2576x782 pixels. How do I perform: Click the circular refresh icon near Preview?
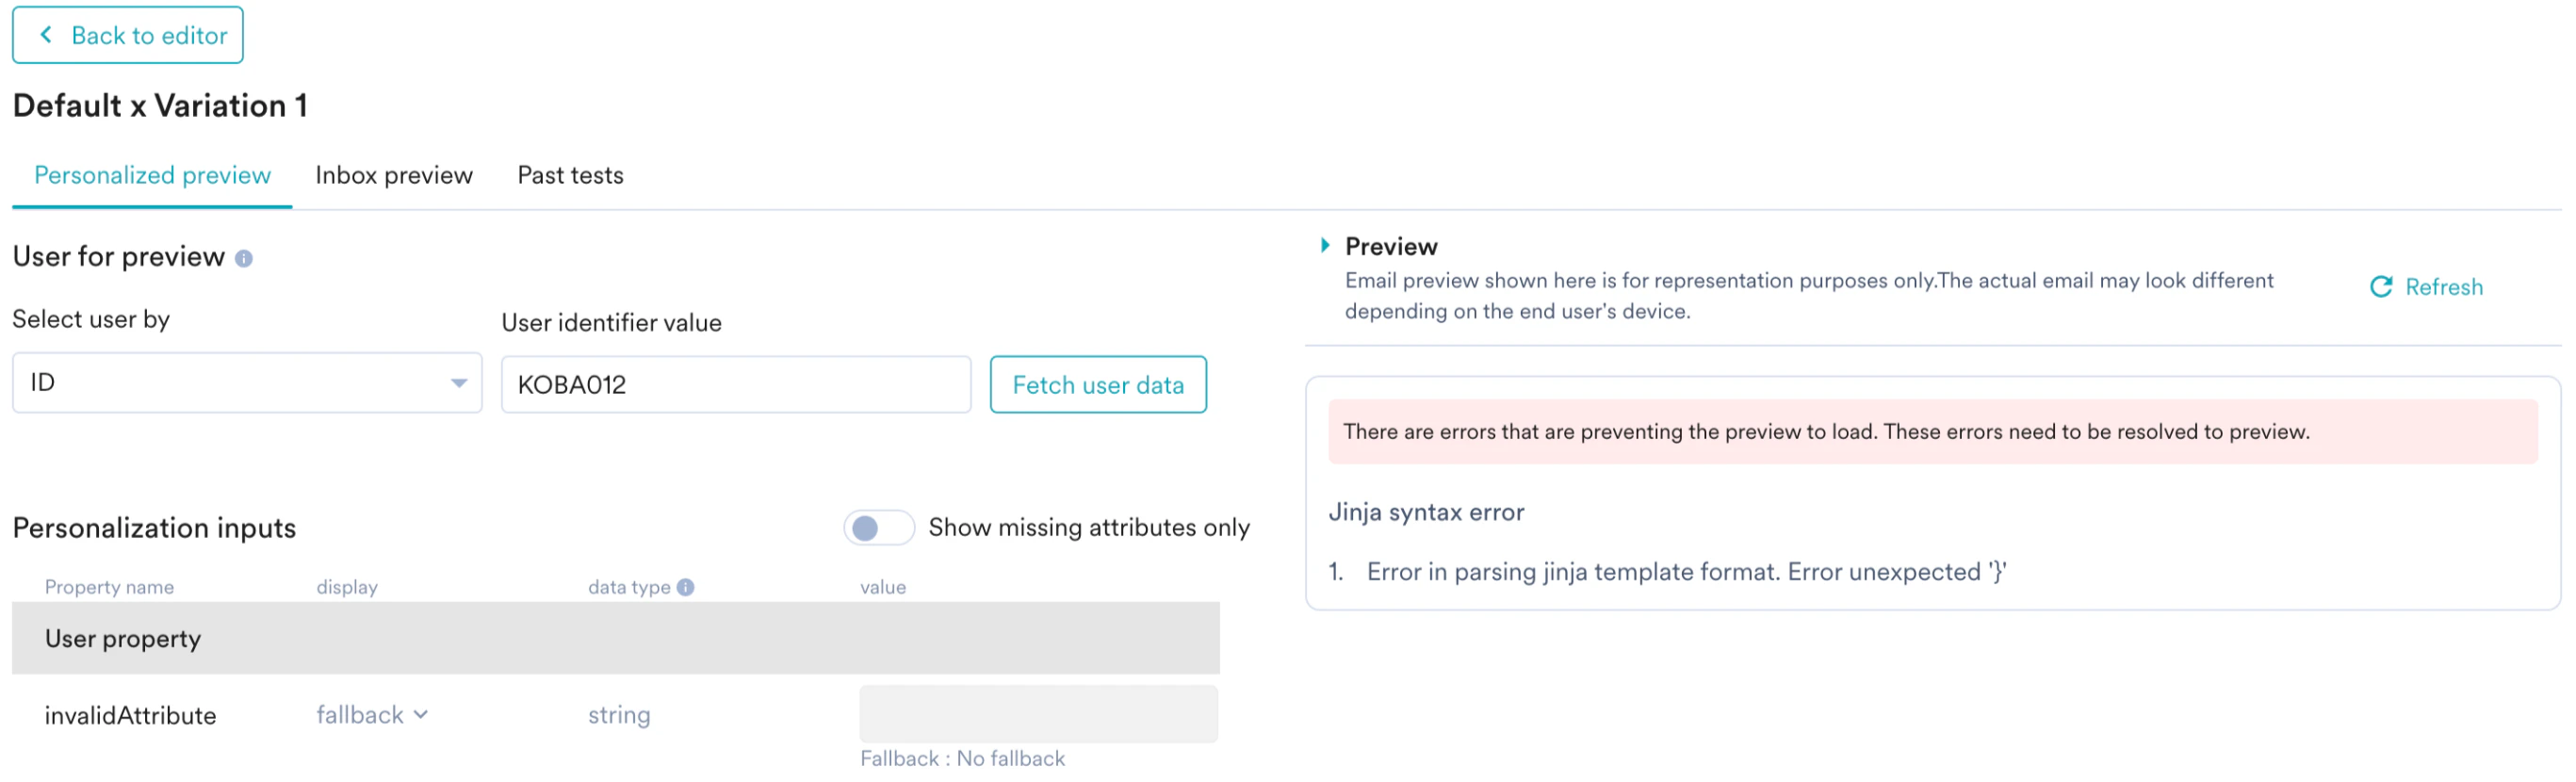(2383, 287)
